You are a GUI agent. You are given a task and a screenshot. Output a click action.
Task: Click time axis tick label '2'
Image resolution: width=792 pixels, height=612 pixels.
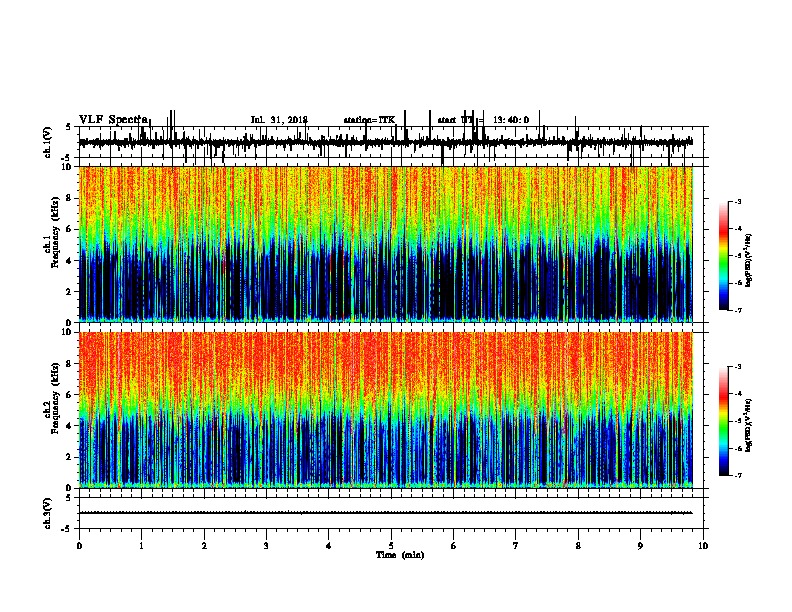[x=204, y=546]
